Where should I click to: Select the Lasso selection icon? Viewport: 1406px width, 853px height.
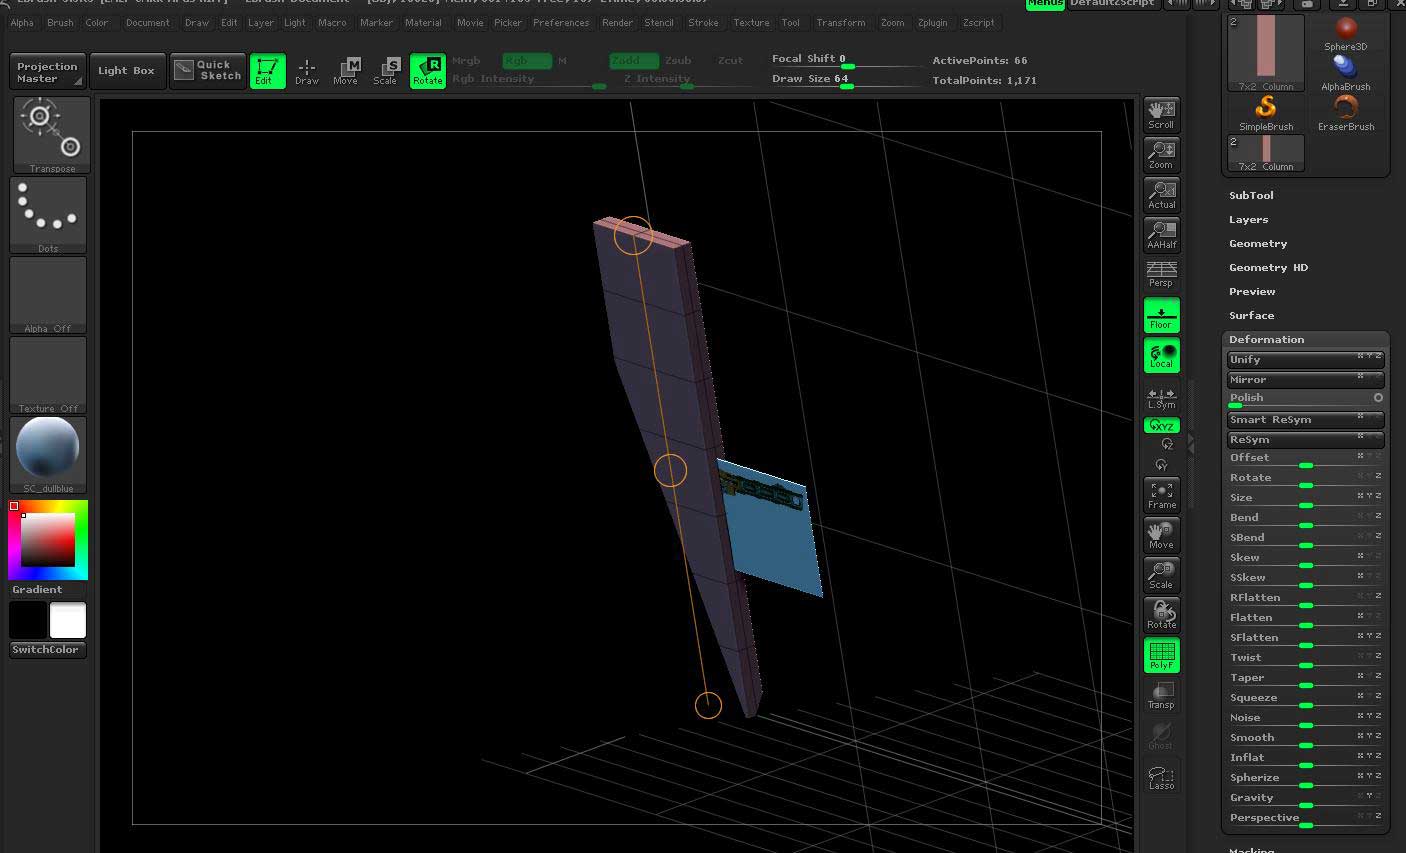point(1161,777)
